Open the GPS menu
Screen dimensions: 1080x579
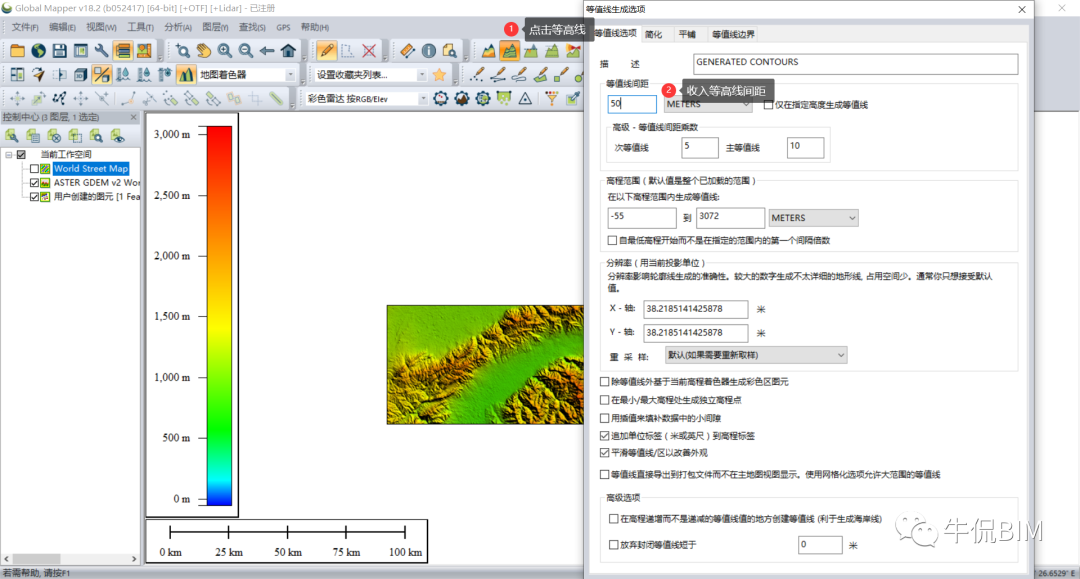(283, 28)
